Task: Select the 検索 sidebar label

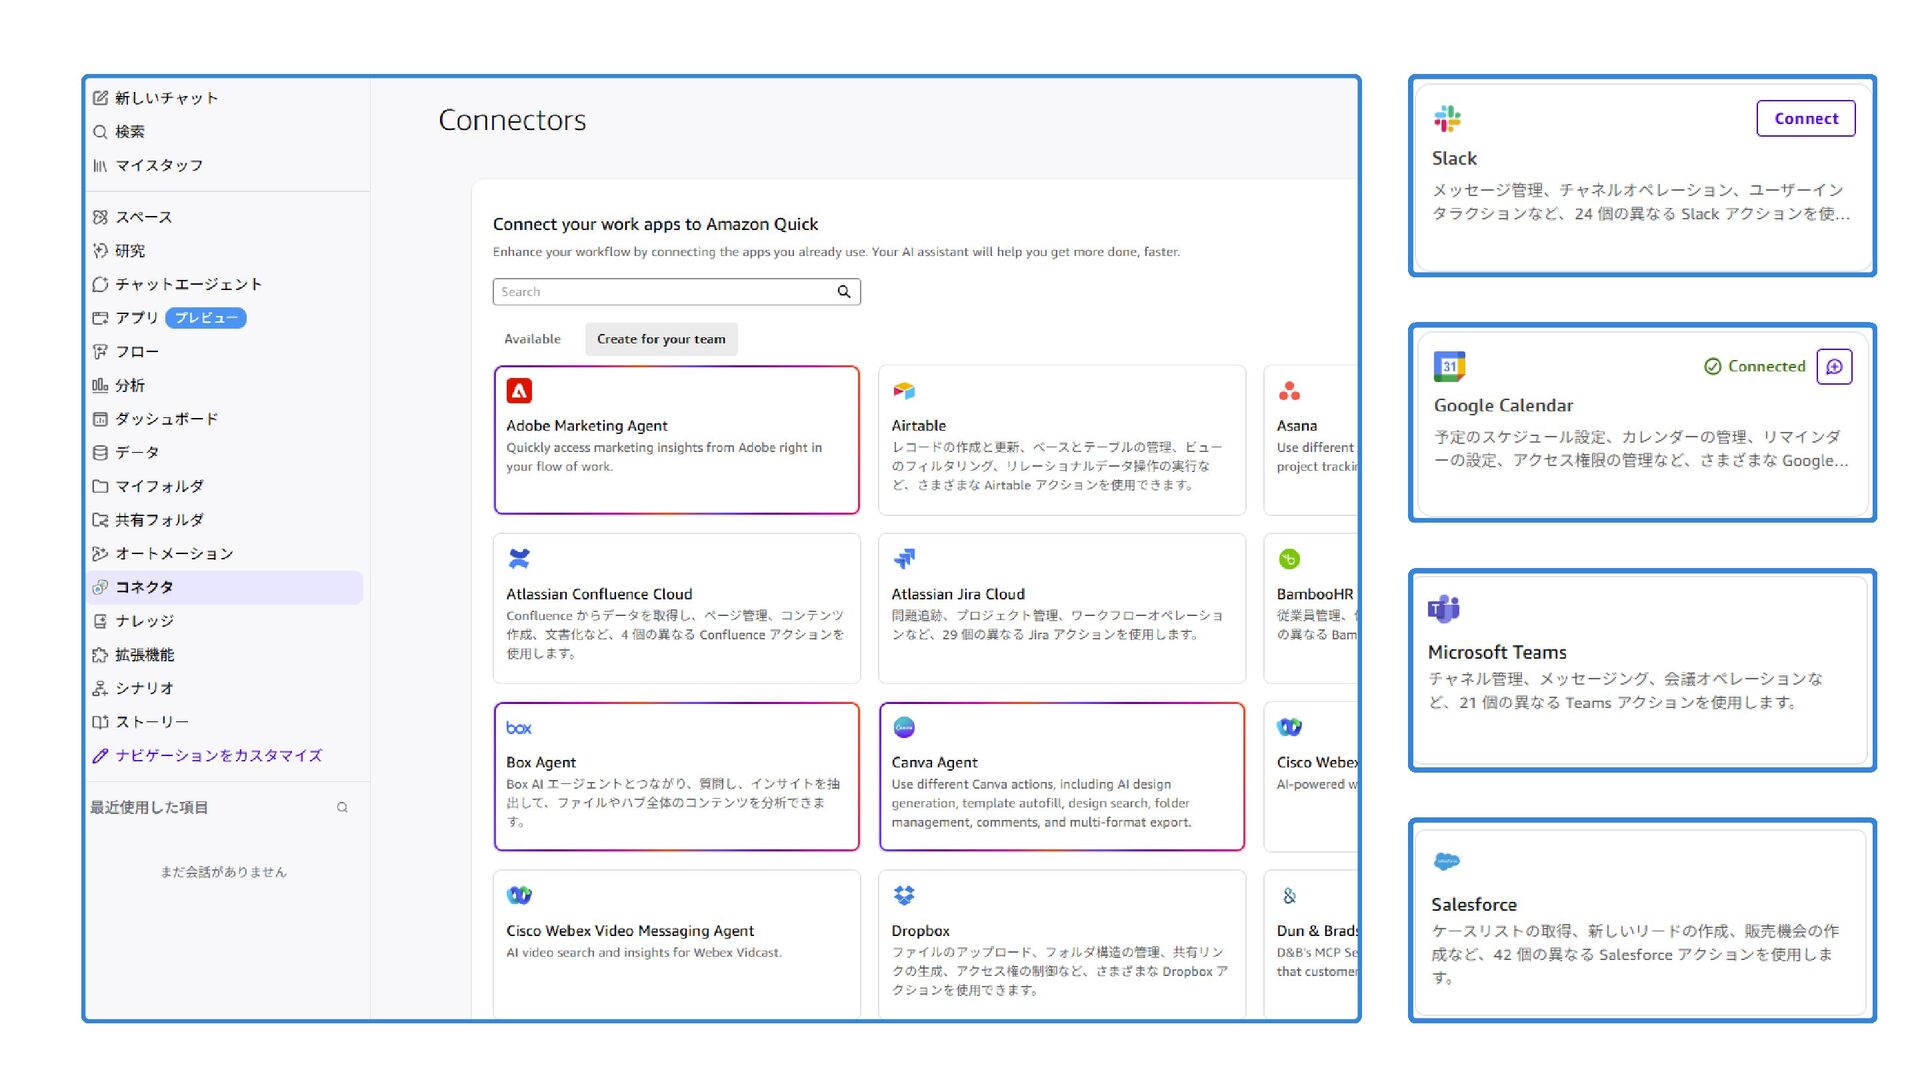Action: (x=130, y=132)
